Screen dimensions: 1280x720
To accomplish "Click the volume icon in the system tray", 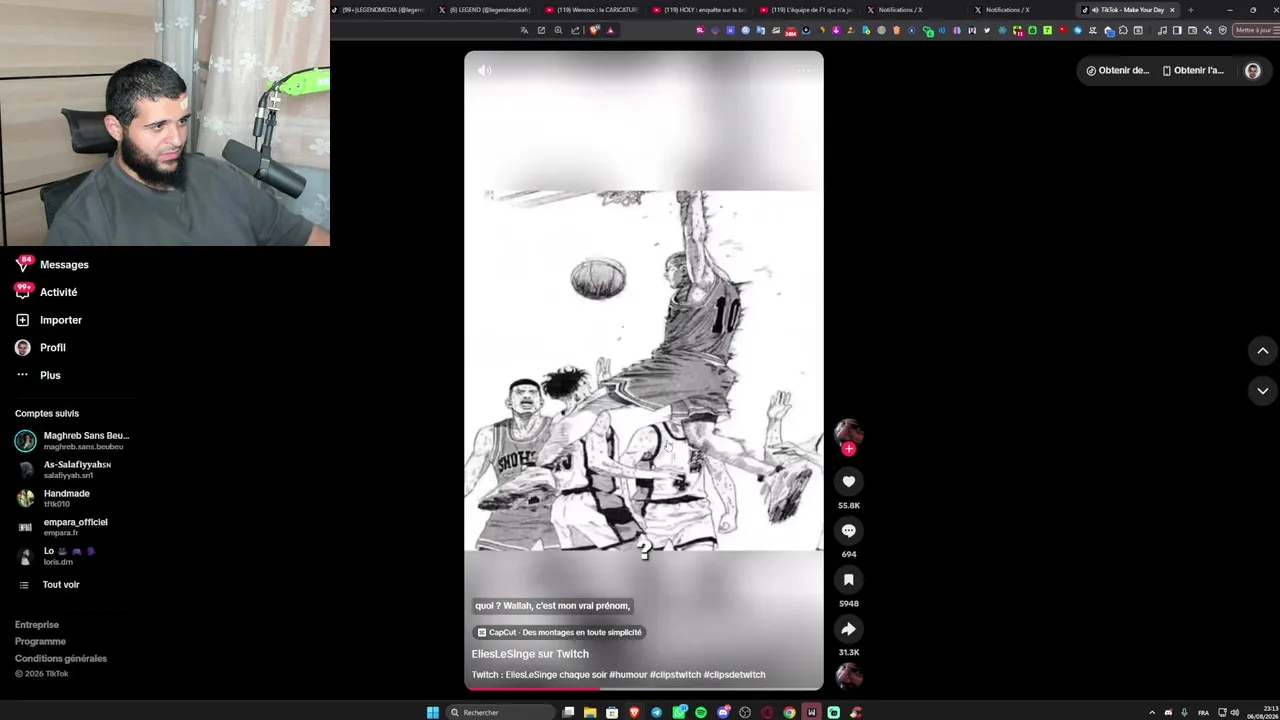I will [1235, 712].
